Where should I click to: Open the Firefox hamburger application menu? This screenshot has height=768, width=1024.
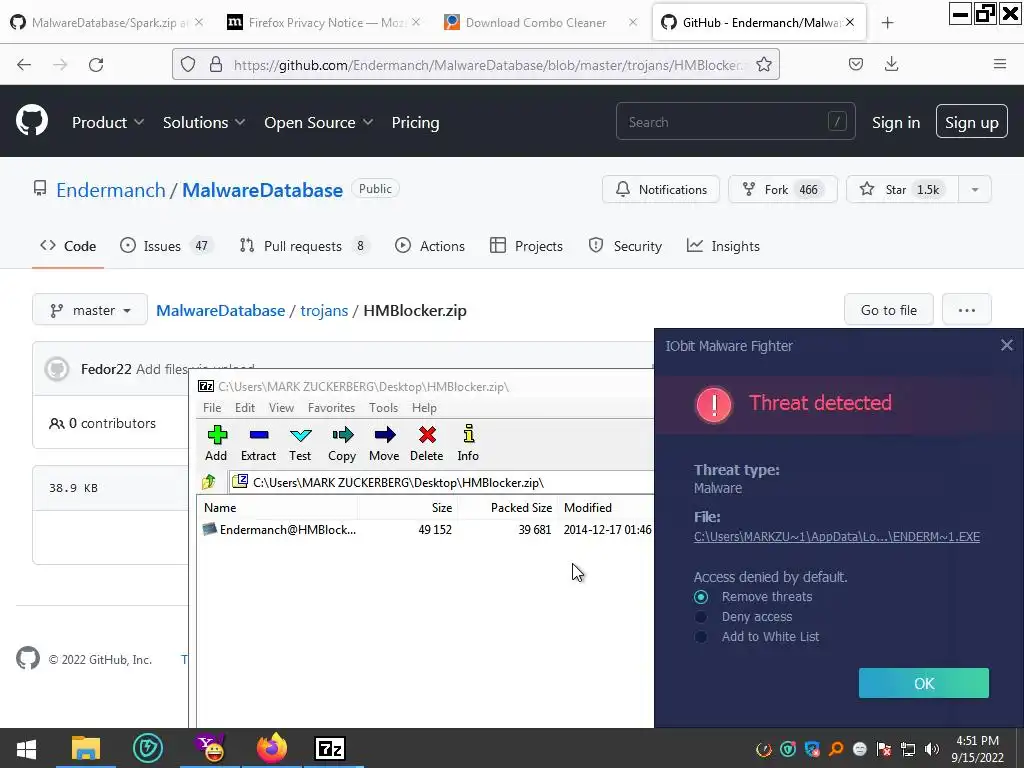point(1000,64)
